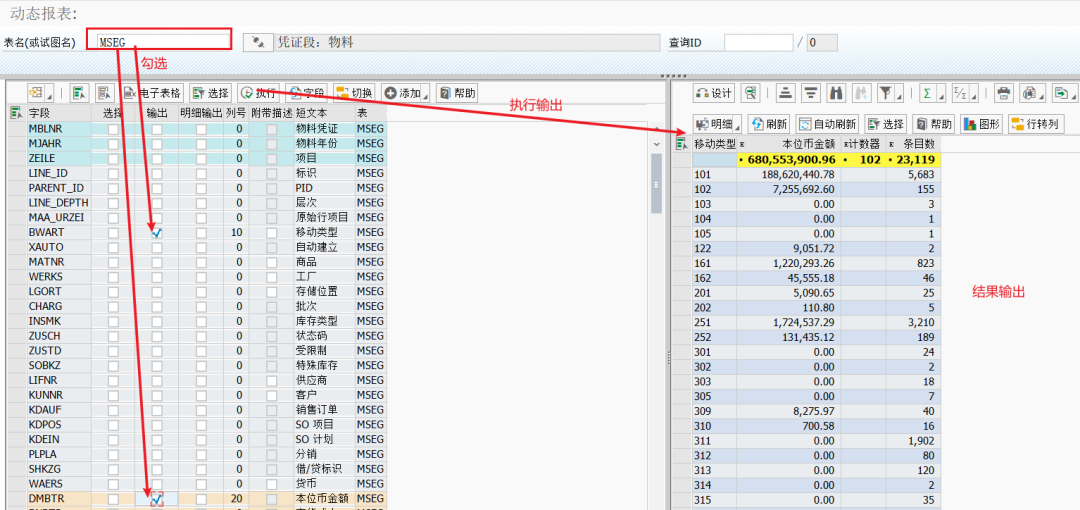Click the 条目数 column header
Image resolution: width=1080 pixels, height=510 pixels.
[x=913, y=144]
